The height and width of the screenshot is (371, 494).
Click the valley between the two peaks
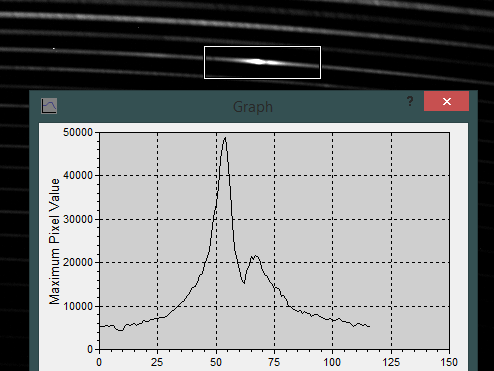244,283
